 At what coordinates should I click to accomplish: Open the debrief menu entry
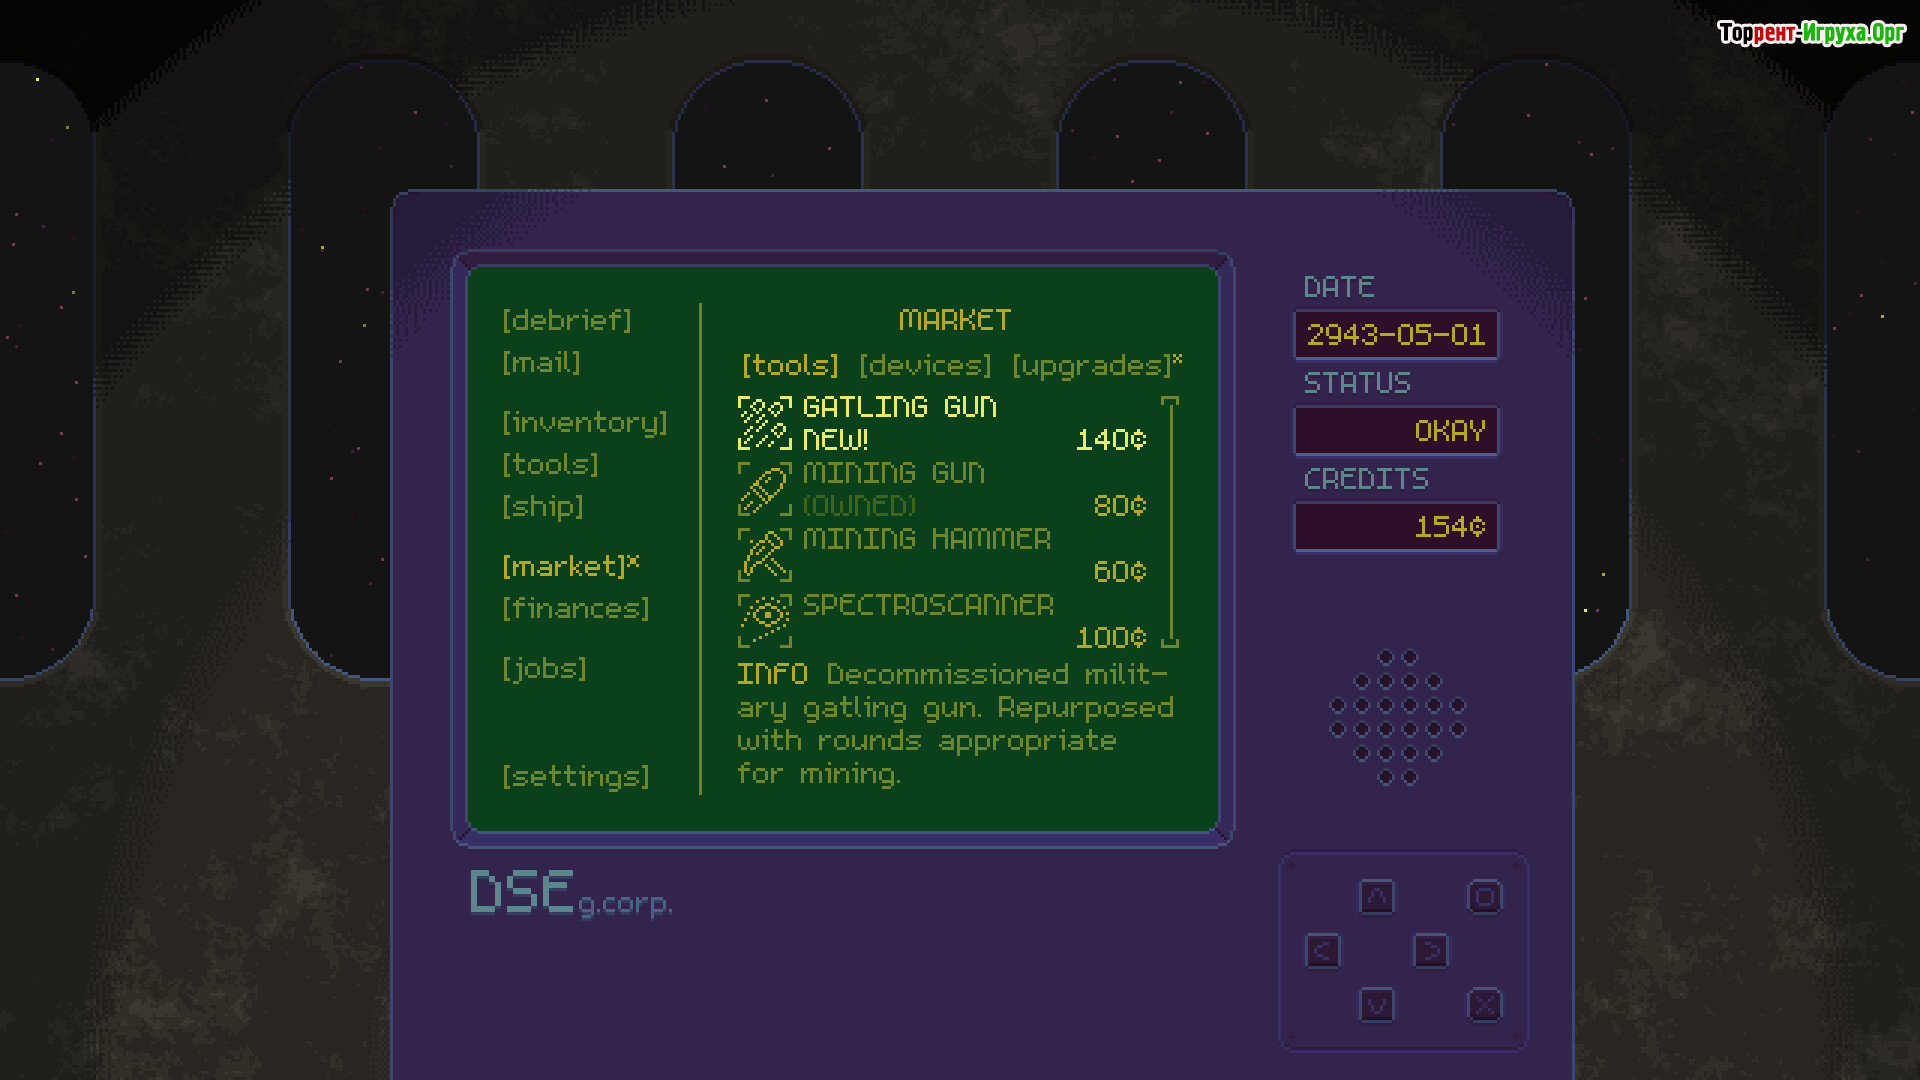pyautogui.click(x=567, y=320)
